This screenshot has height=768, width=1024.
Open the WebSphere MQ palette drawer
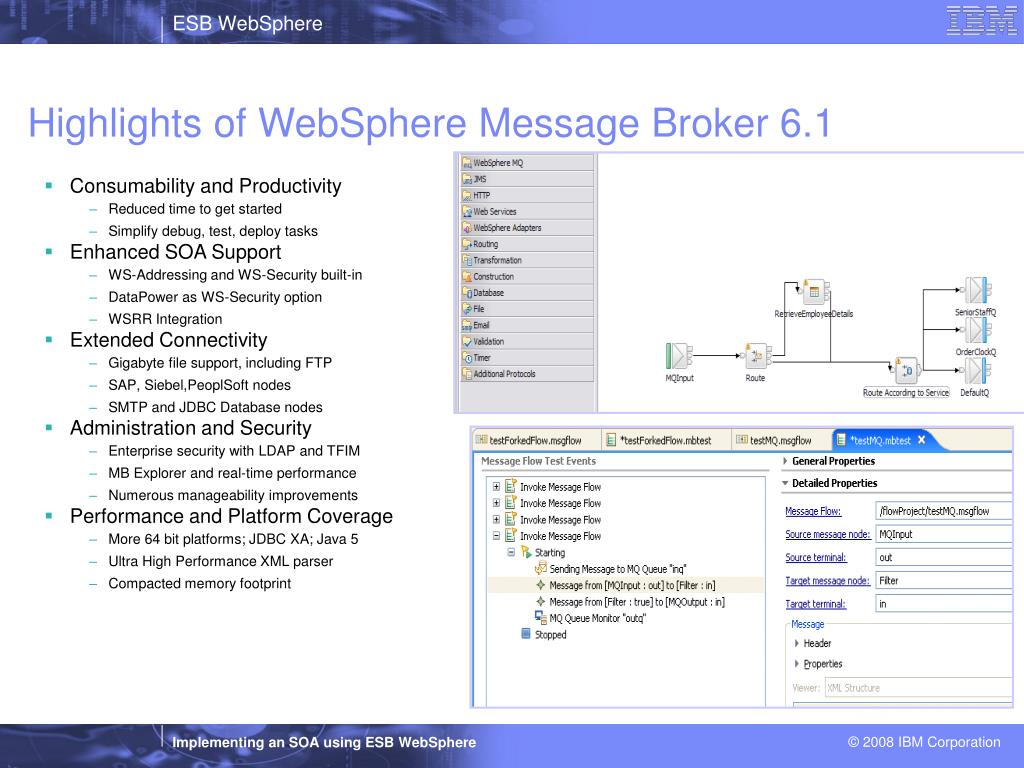[527, 163]
